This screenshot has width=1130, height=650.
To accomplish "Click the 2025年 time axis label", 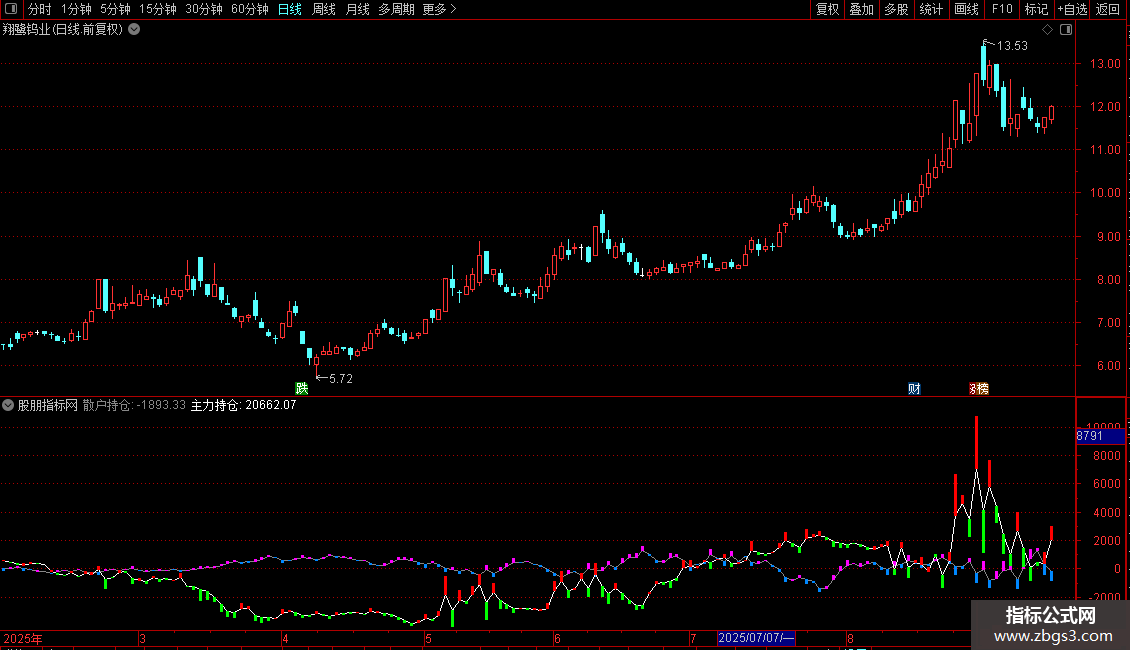I will (23, 638).
